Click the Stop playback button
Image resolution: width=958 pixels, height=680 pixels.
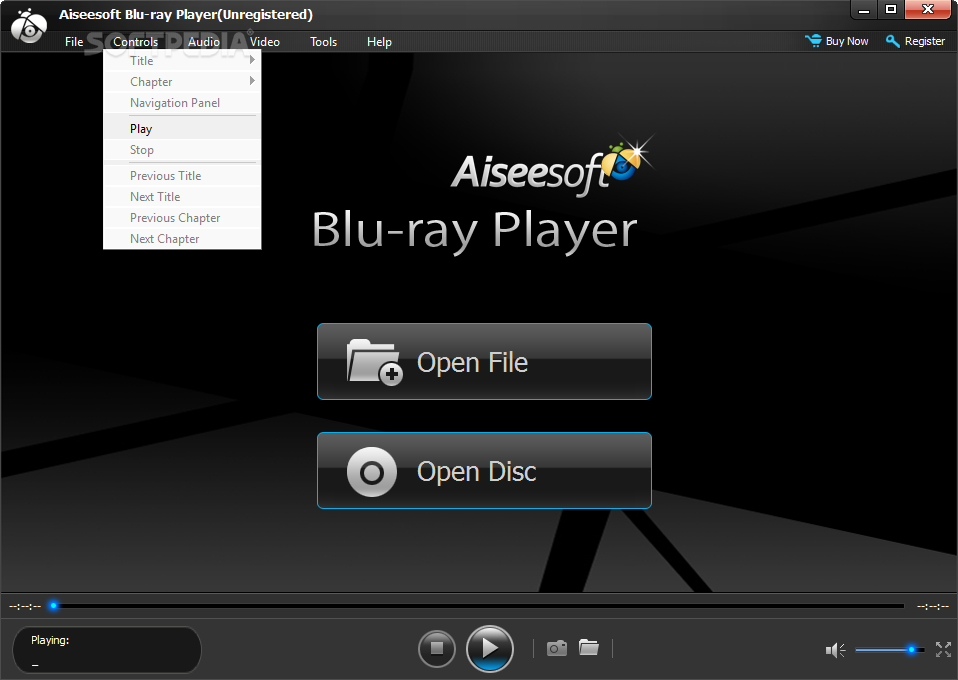(437, 648)
